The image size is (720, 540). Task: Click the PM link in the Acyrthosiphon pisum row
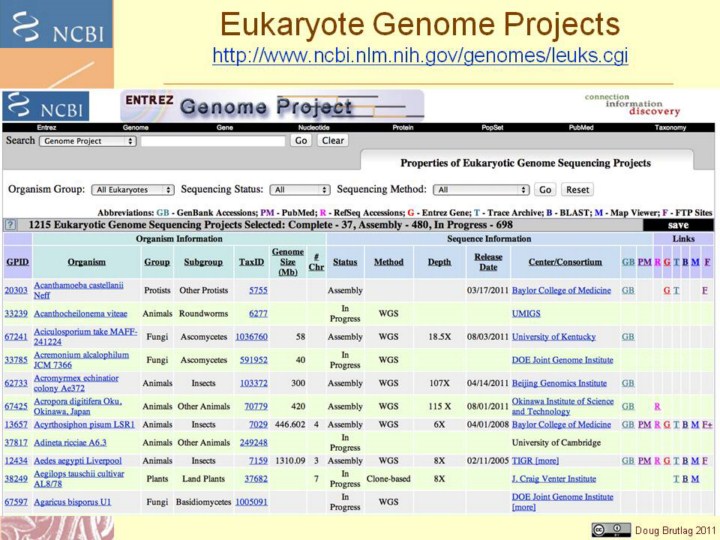(645, 424)
